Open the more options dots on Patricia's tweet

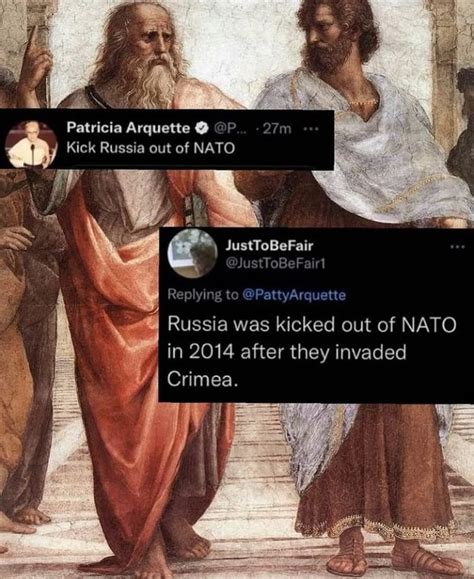(x=309, y=129)
